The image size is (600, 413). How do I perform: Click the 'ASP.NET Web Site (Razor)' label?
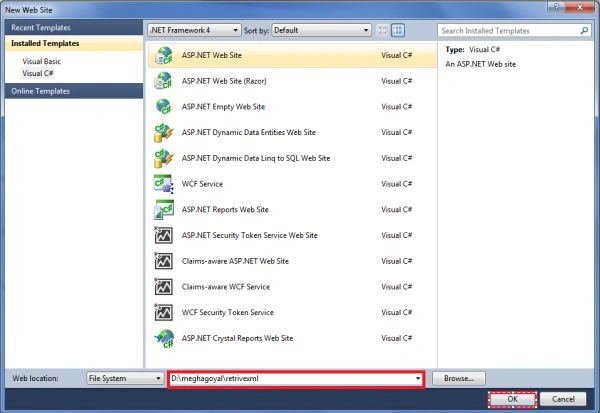coord(224,81)
